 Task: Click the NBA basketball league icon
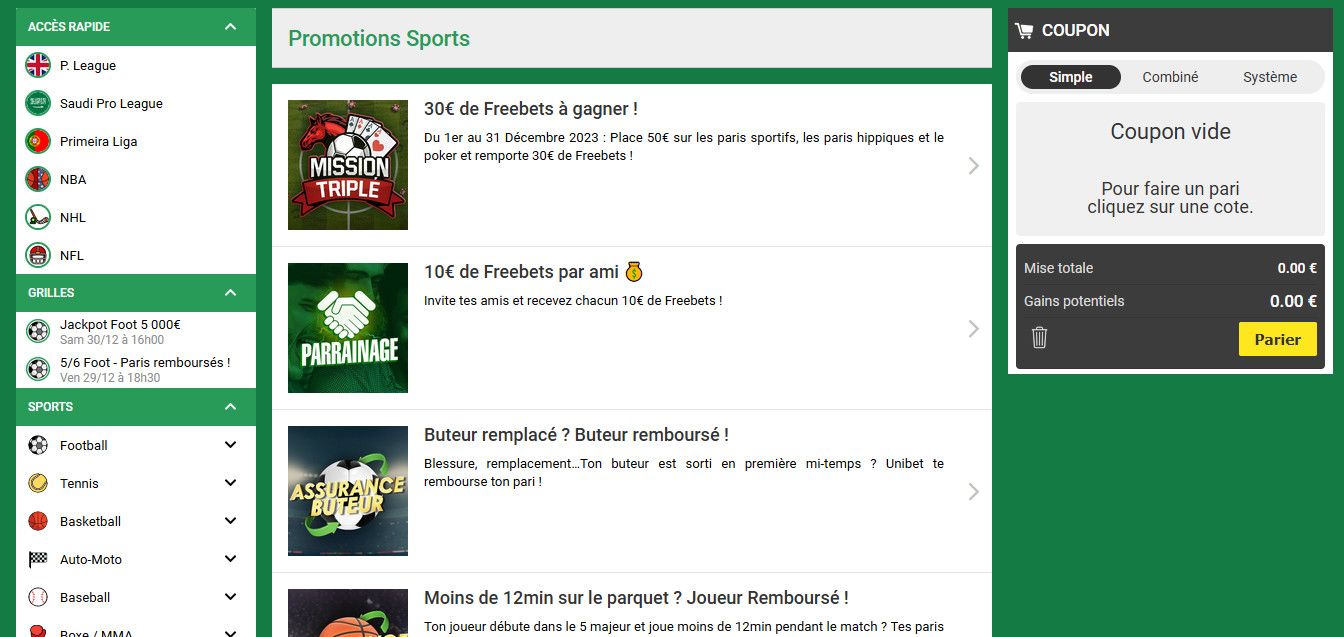pyautogui.click(x=38, y=179)
